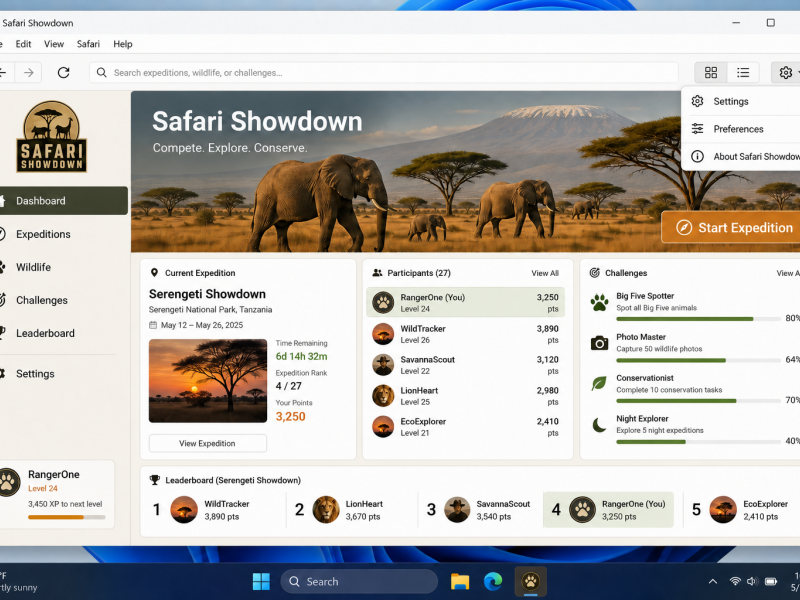This screenshot has width=800, height=600.
Task: Open the Help menu
Action: pos(122,44)
